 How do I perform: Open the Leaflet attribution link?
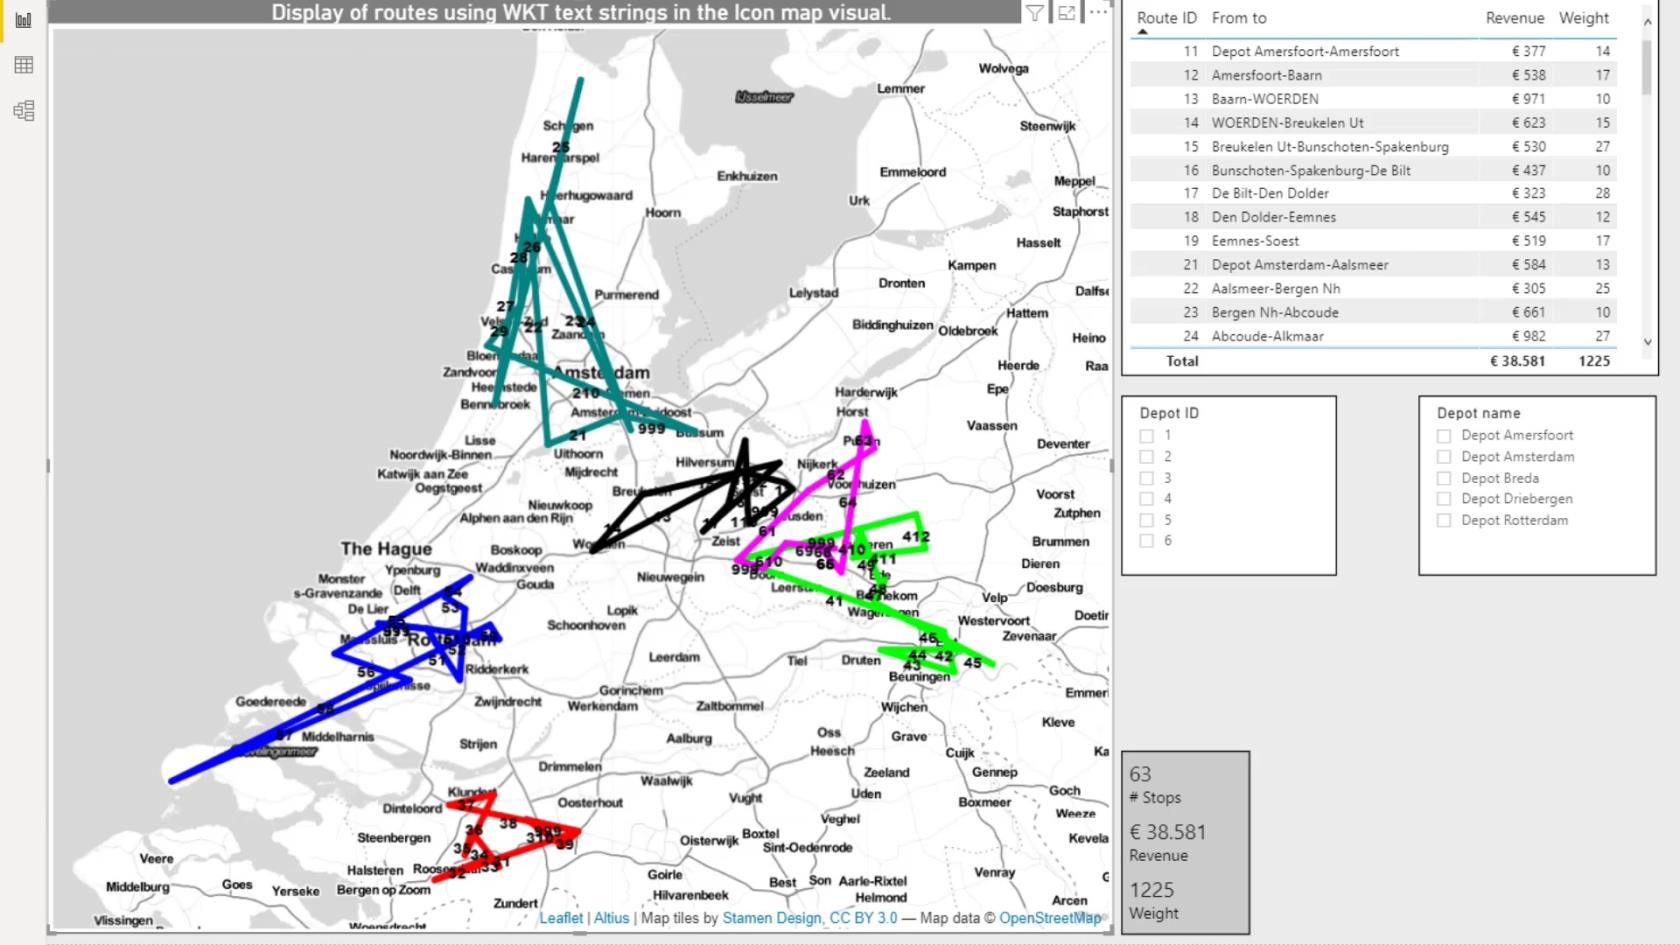pyautogui.click(x=561, y=918)
